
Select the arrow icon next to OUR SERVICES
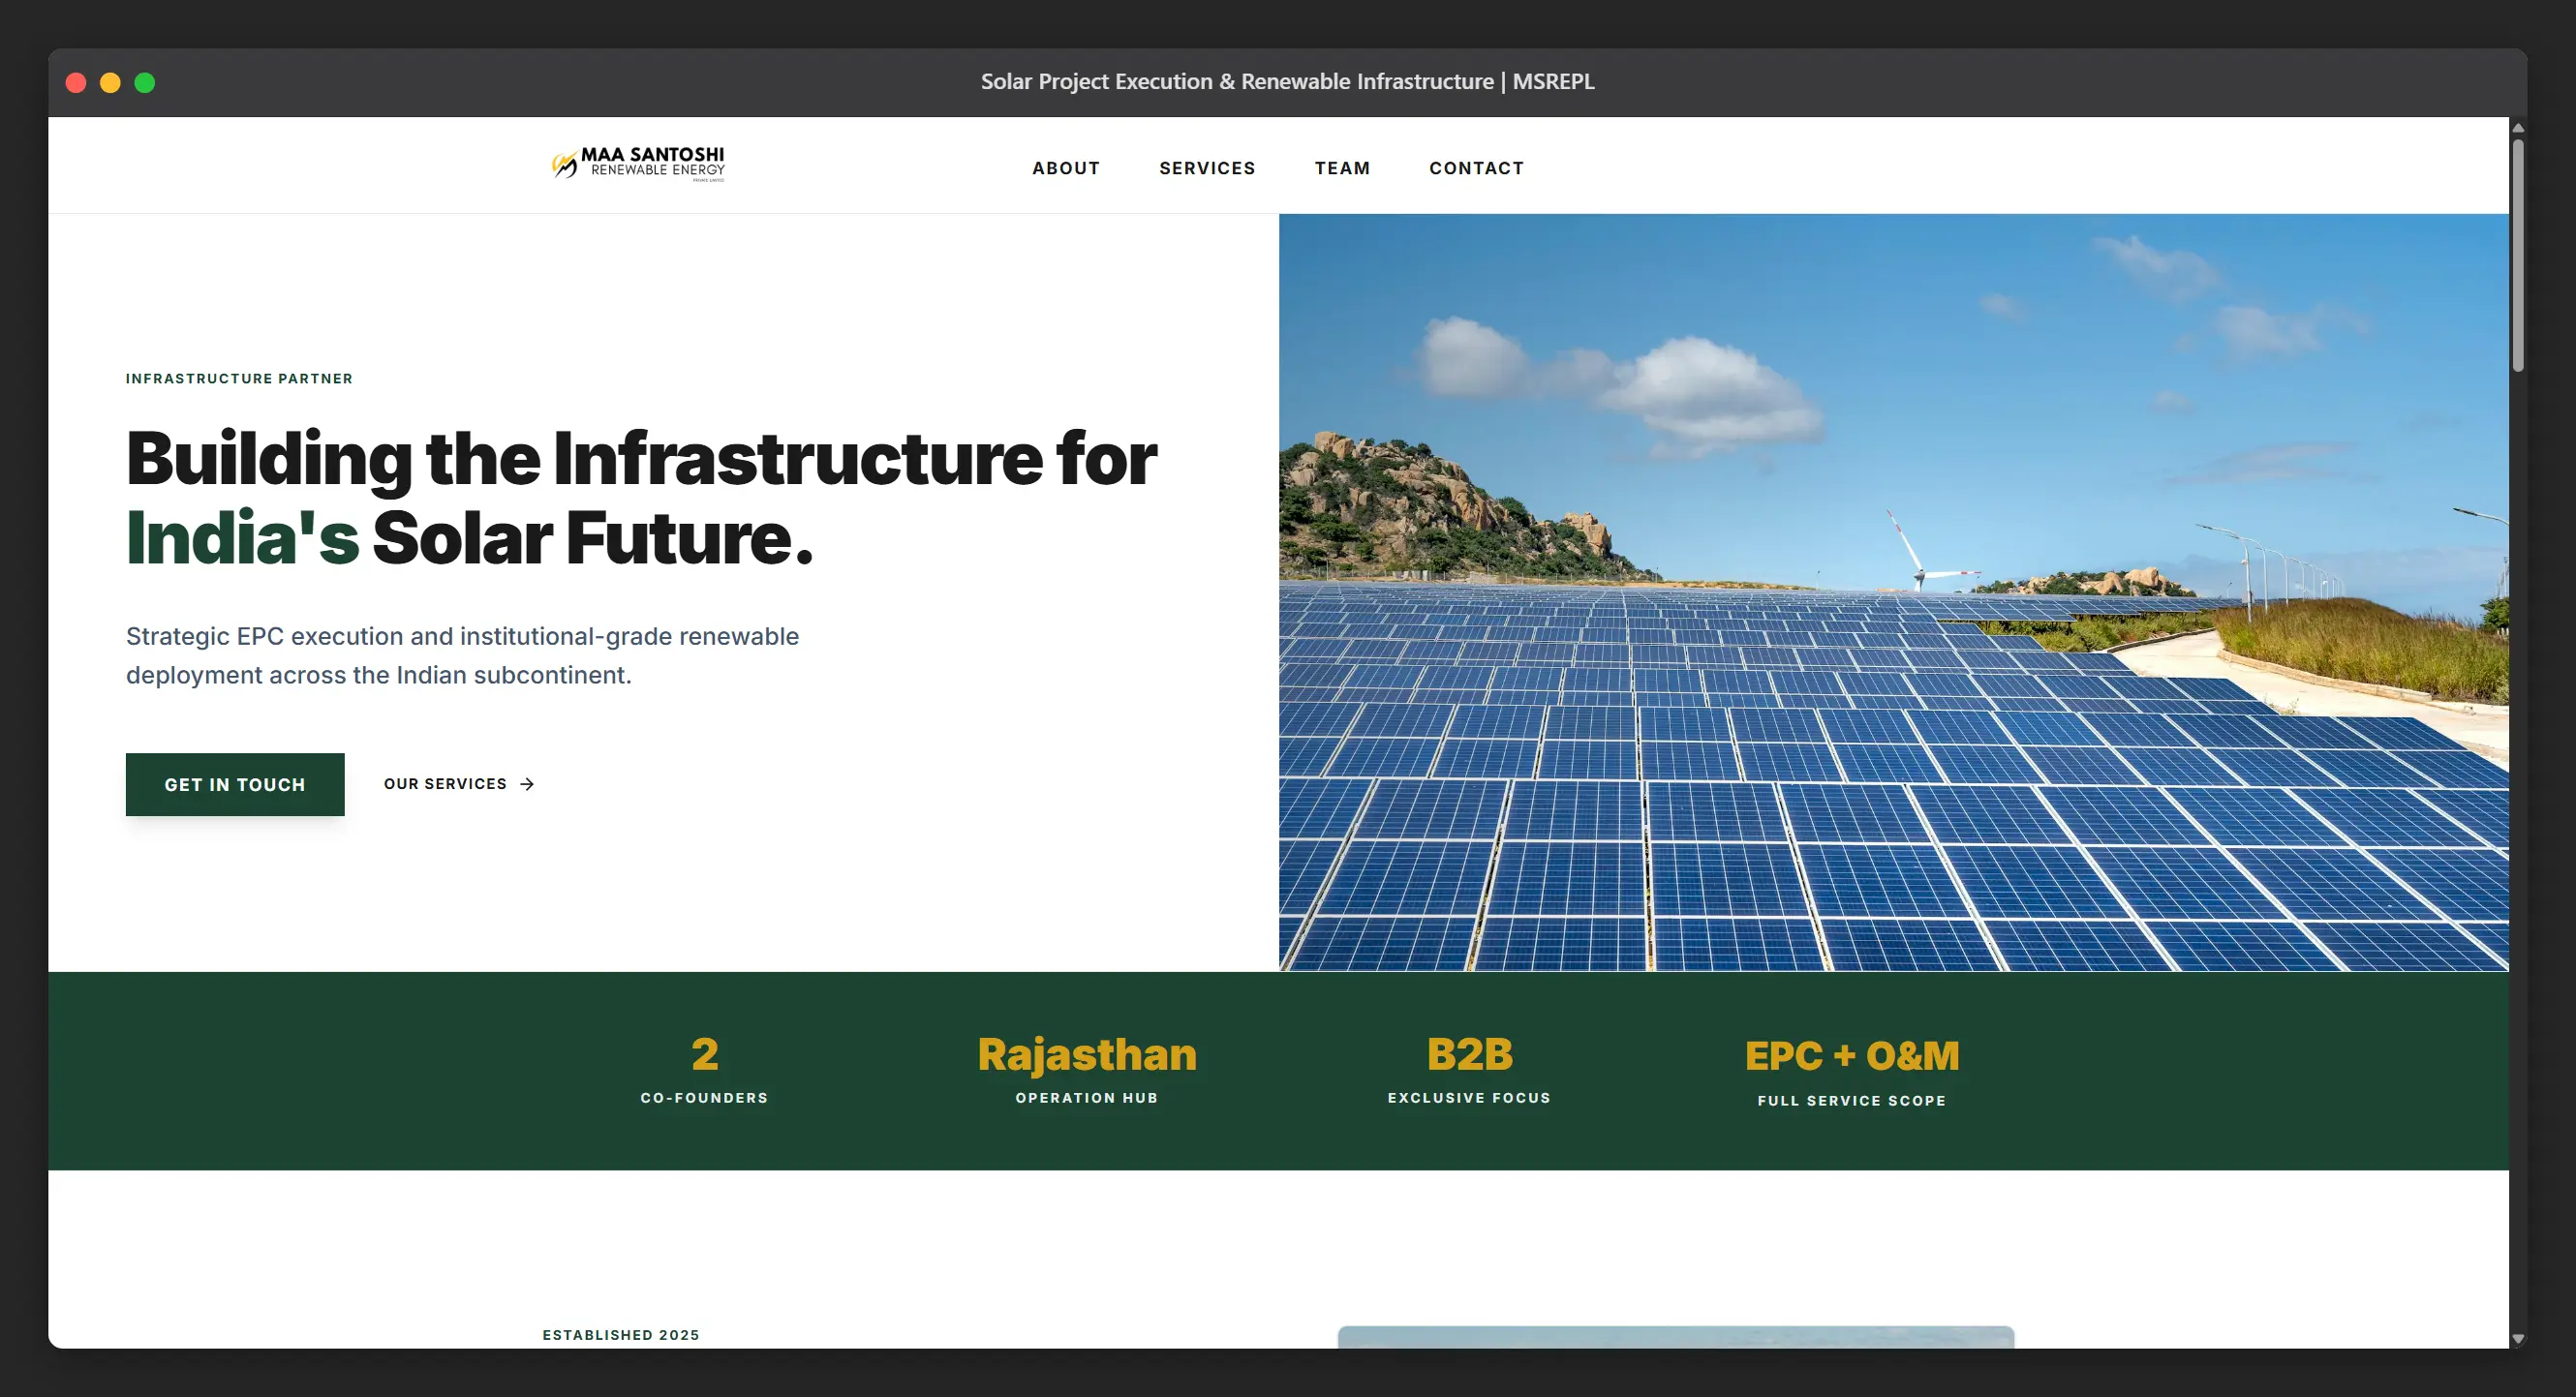tap(527, 784)
